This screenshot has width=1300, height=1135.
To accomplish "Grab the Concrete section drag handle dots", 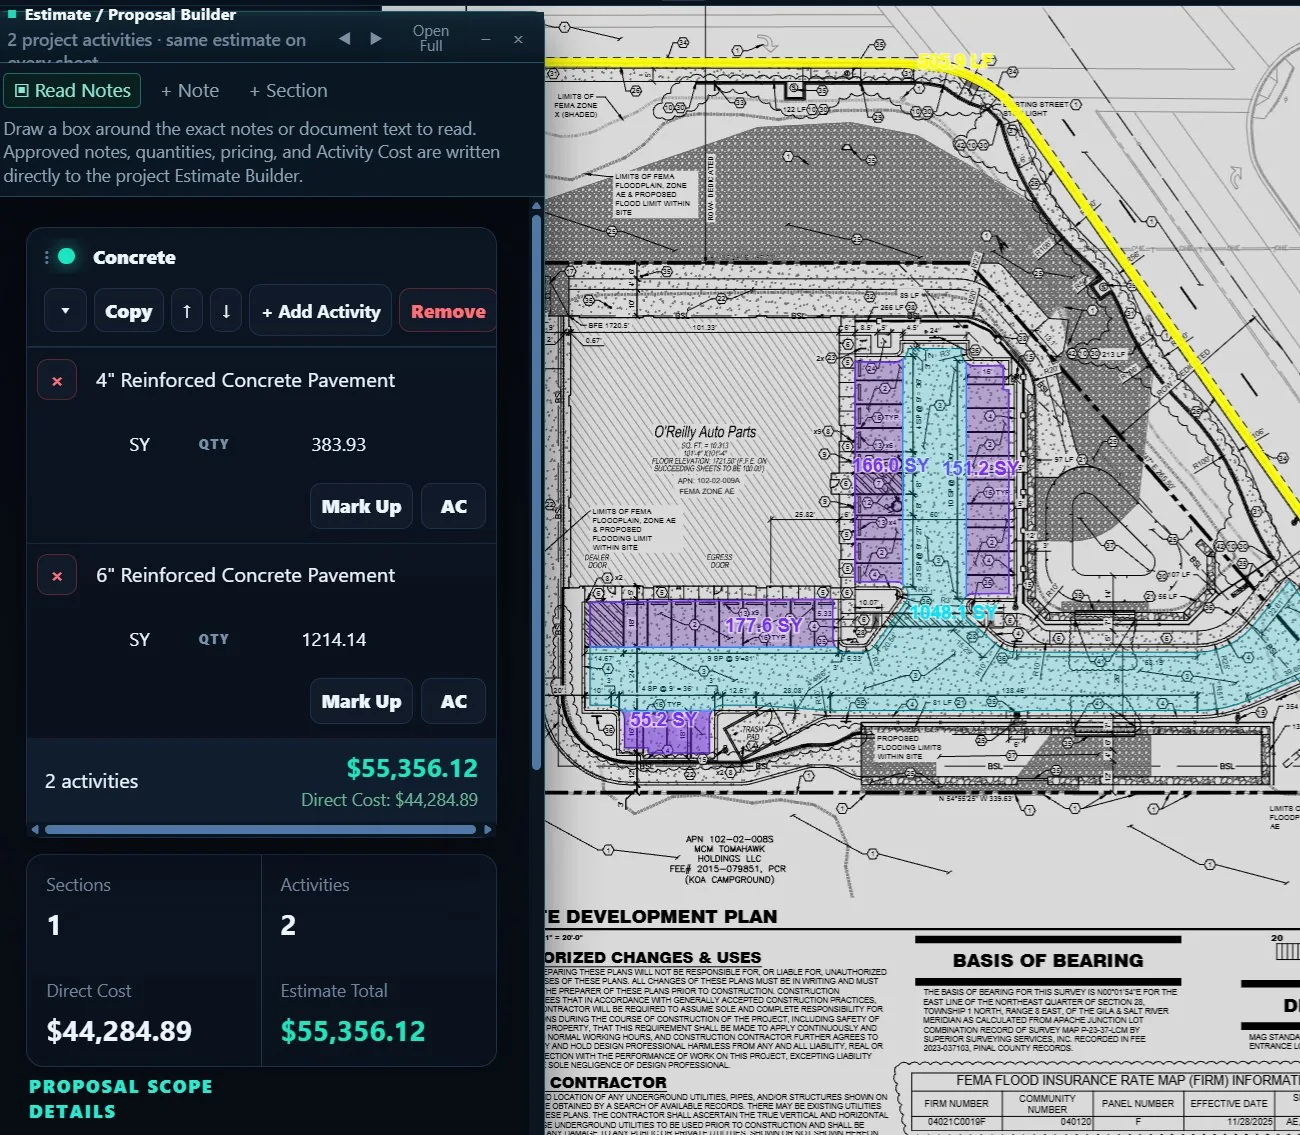I will click(46, 257).
